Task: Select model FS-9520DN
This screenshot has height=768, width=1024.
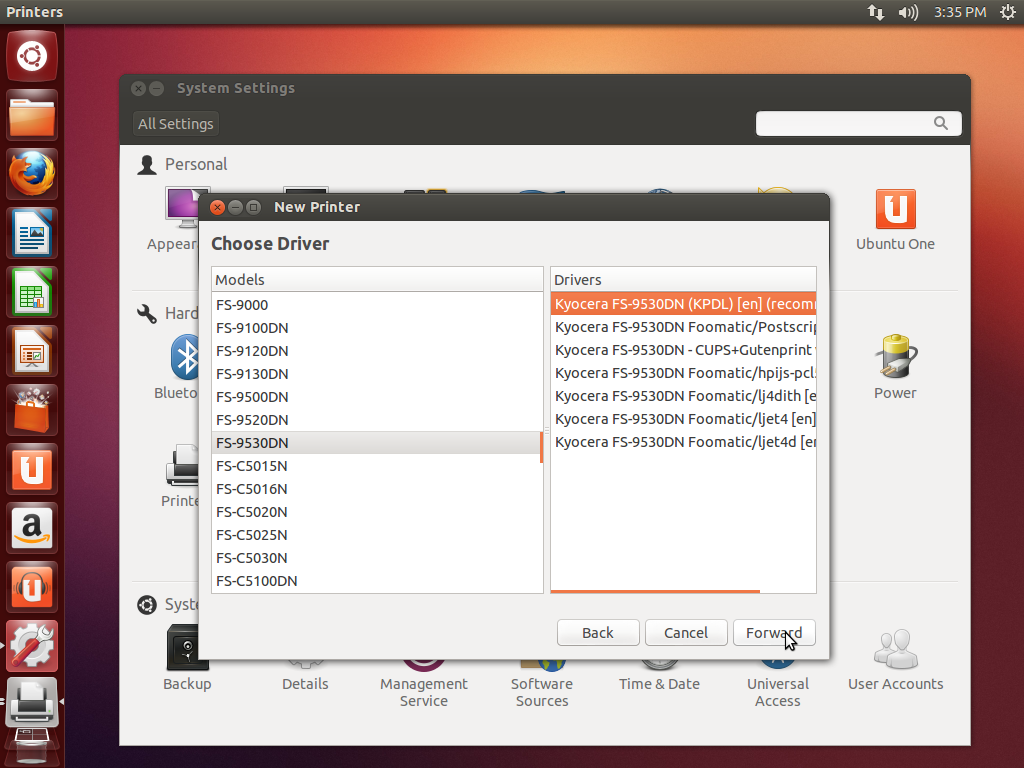Action: tap(376, 420)
